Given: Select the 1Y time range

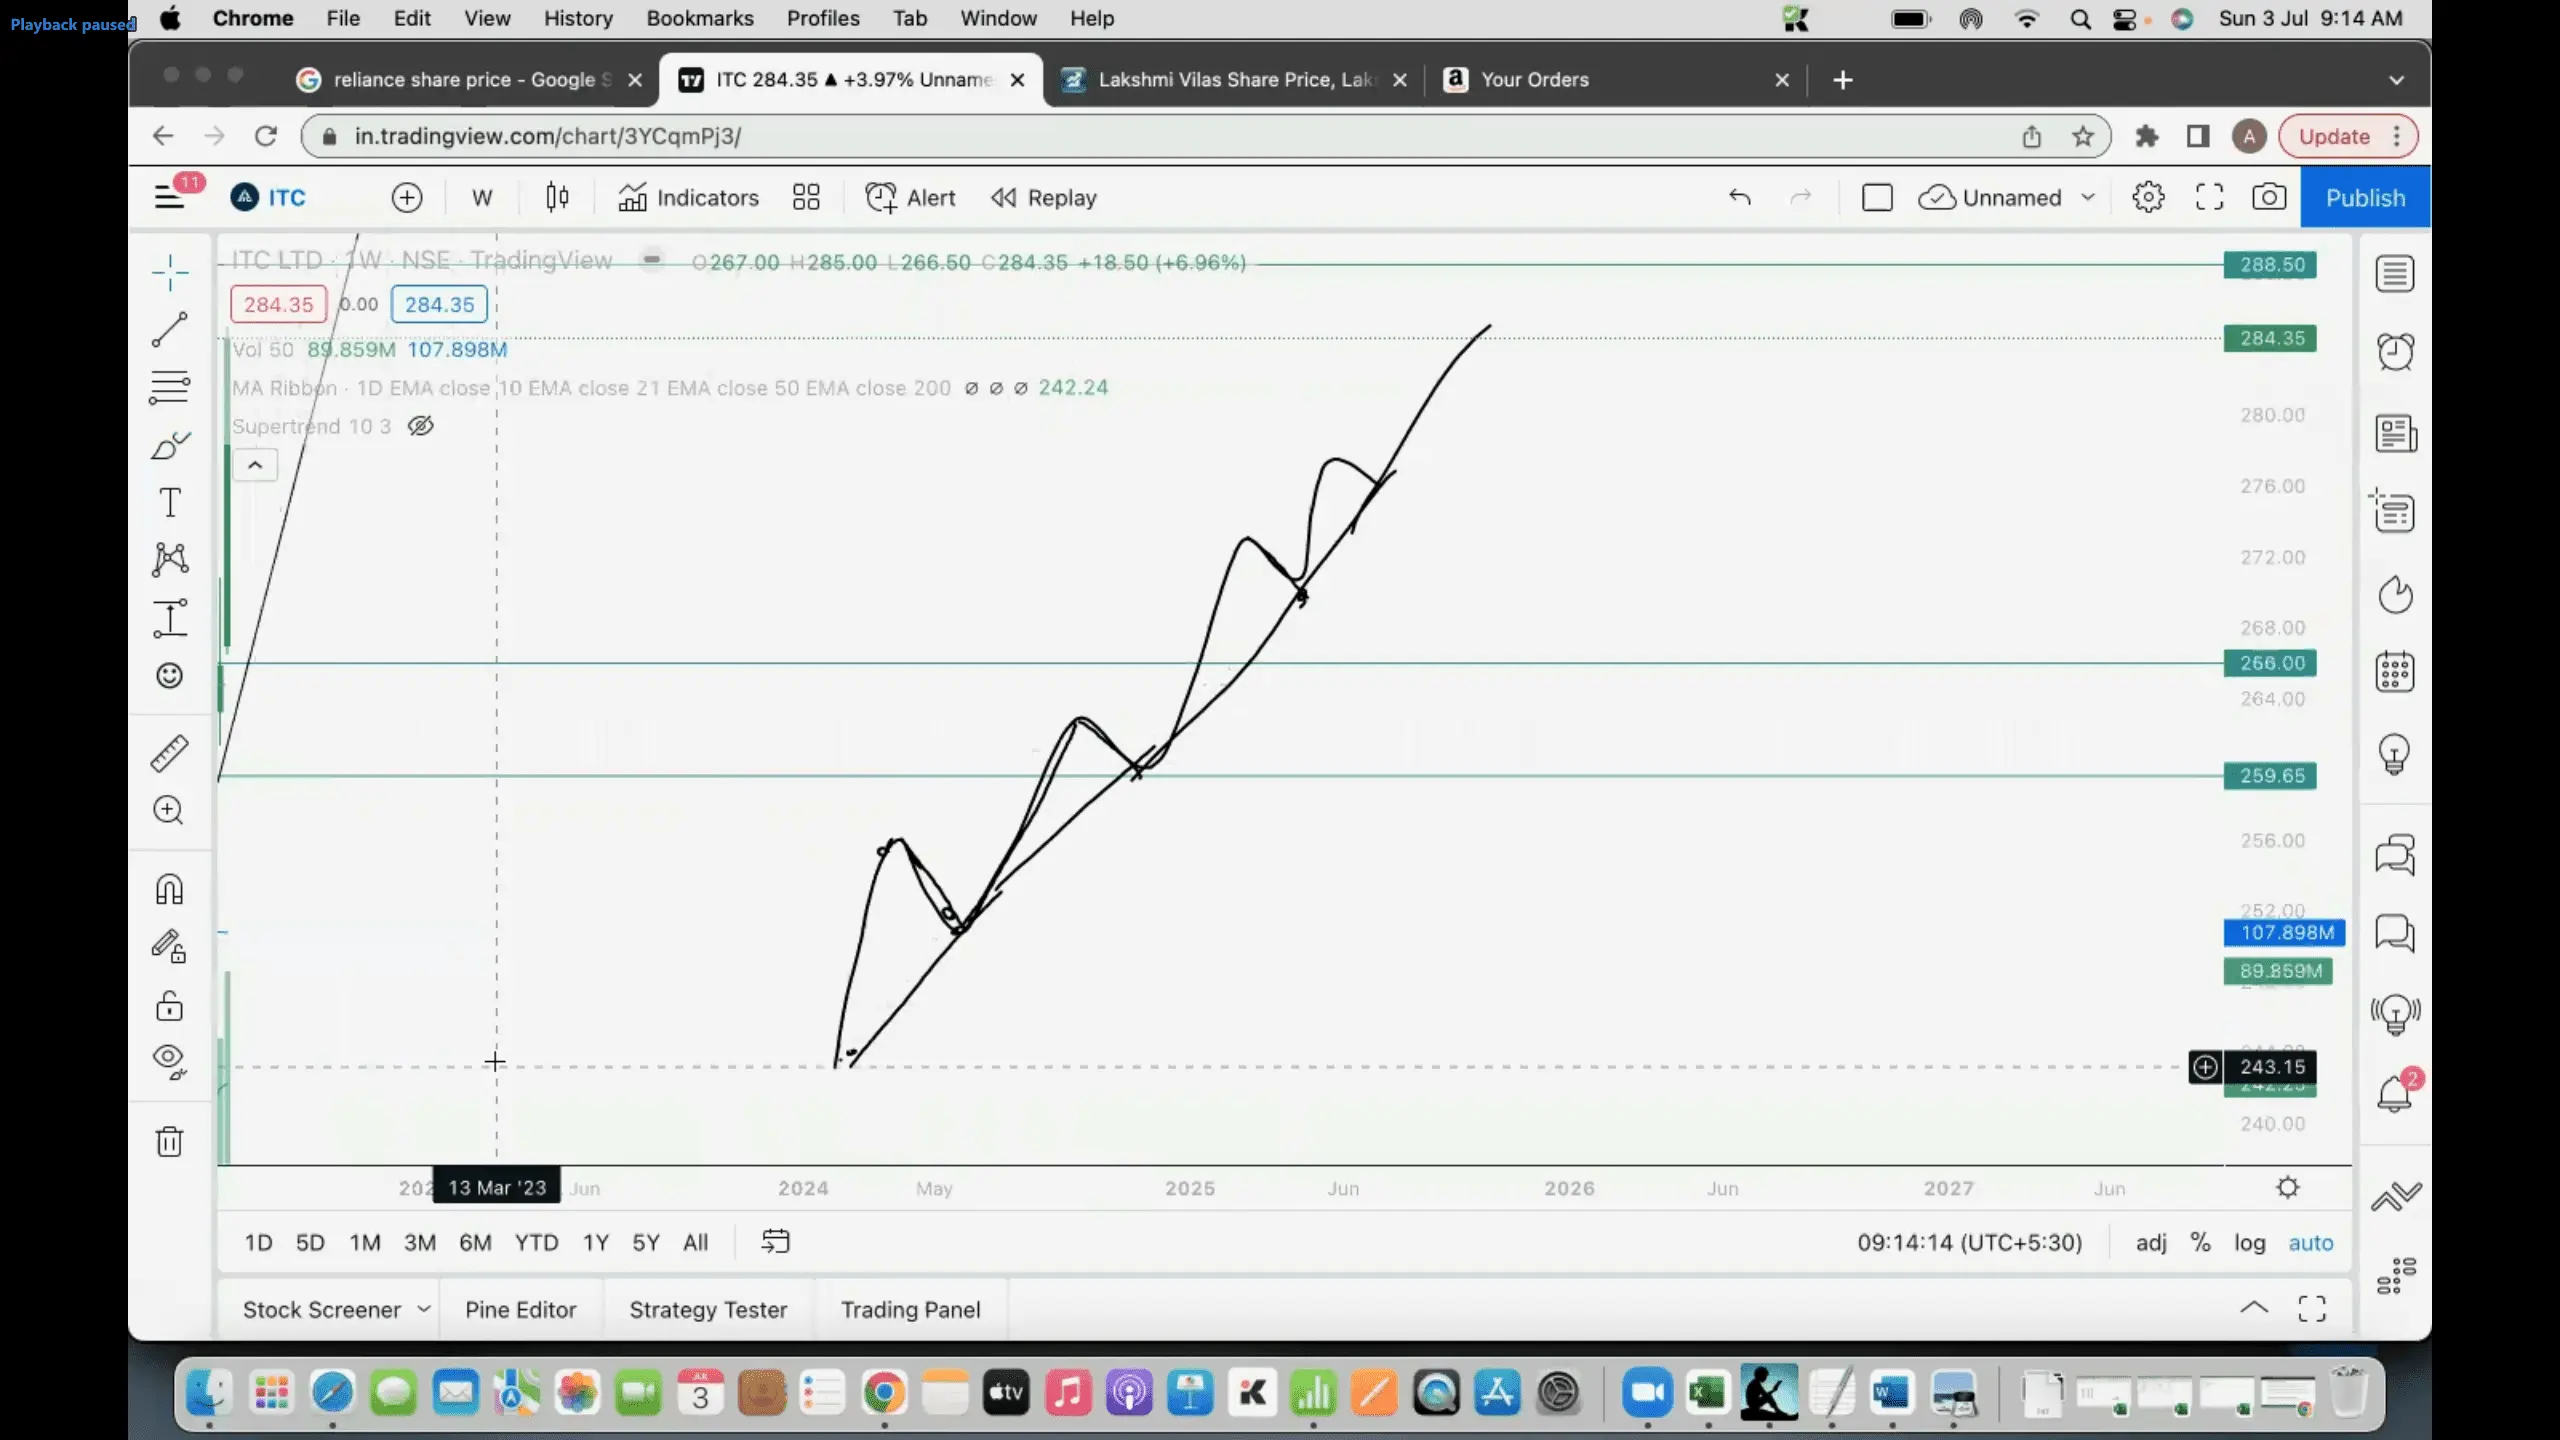Looking at the screenshot, I should point(595,1242).
